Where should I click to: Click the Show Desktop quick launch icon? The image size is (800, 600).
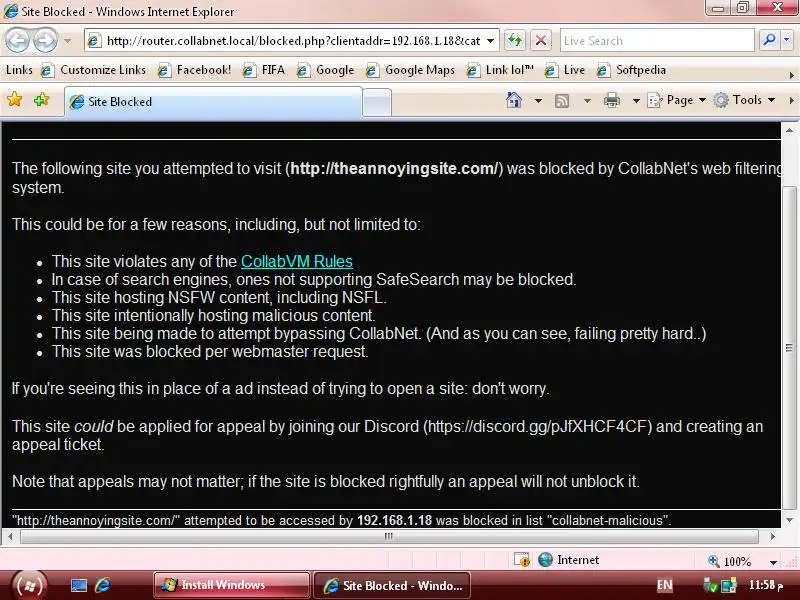(79, 585)
